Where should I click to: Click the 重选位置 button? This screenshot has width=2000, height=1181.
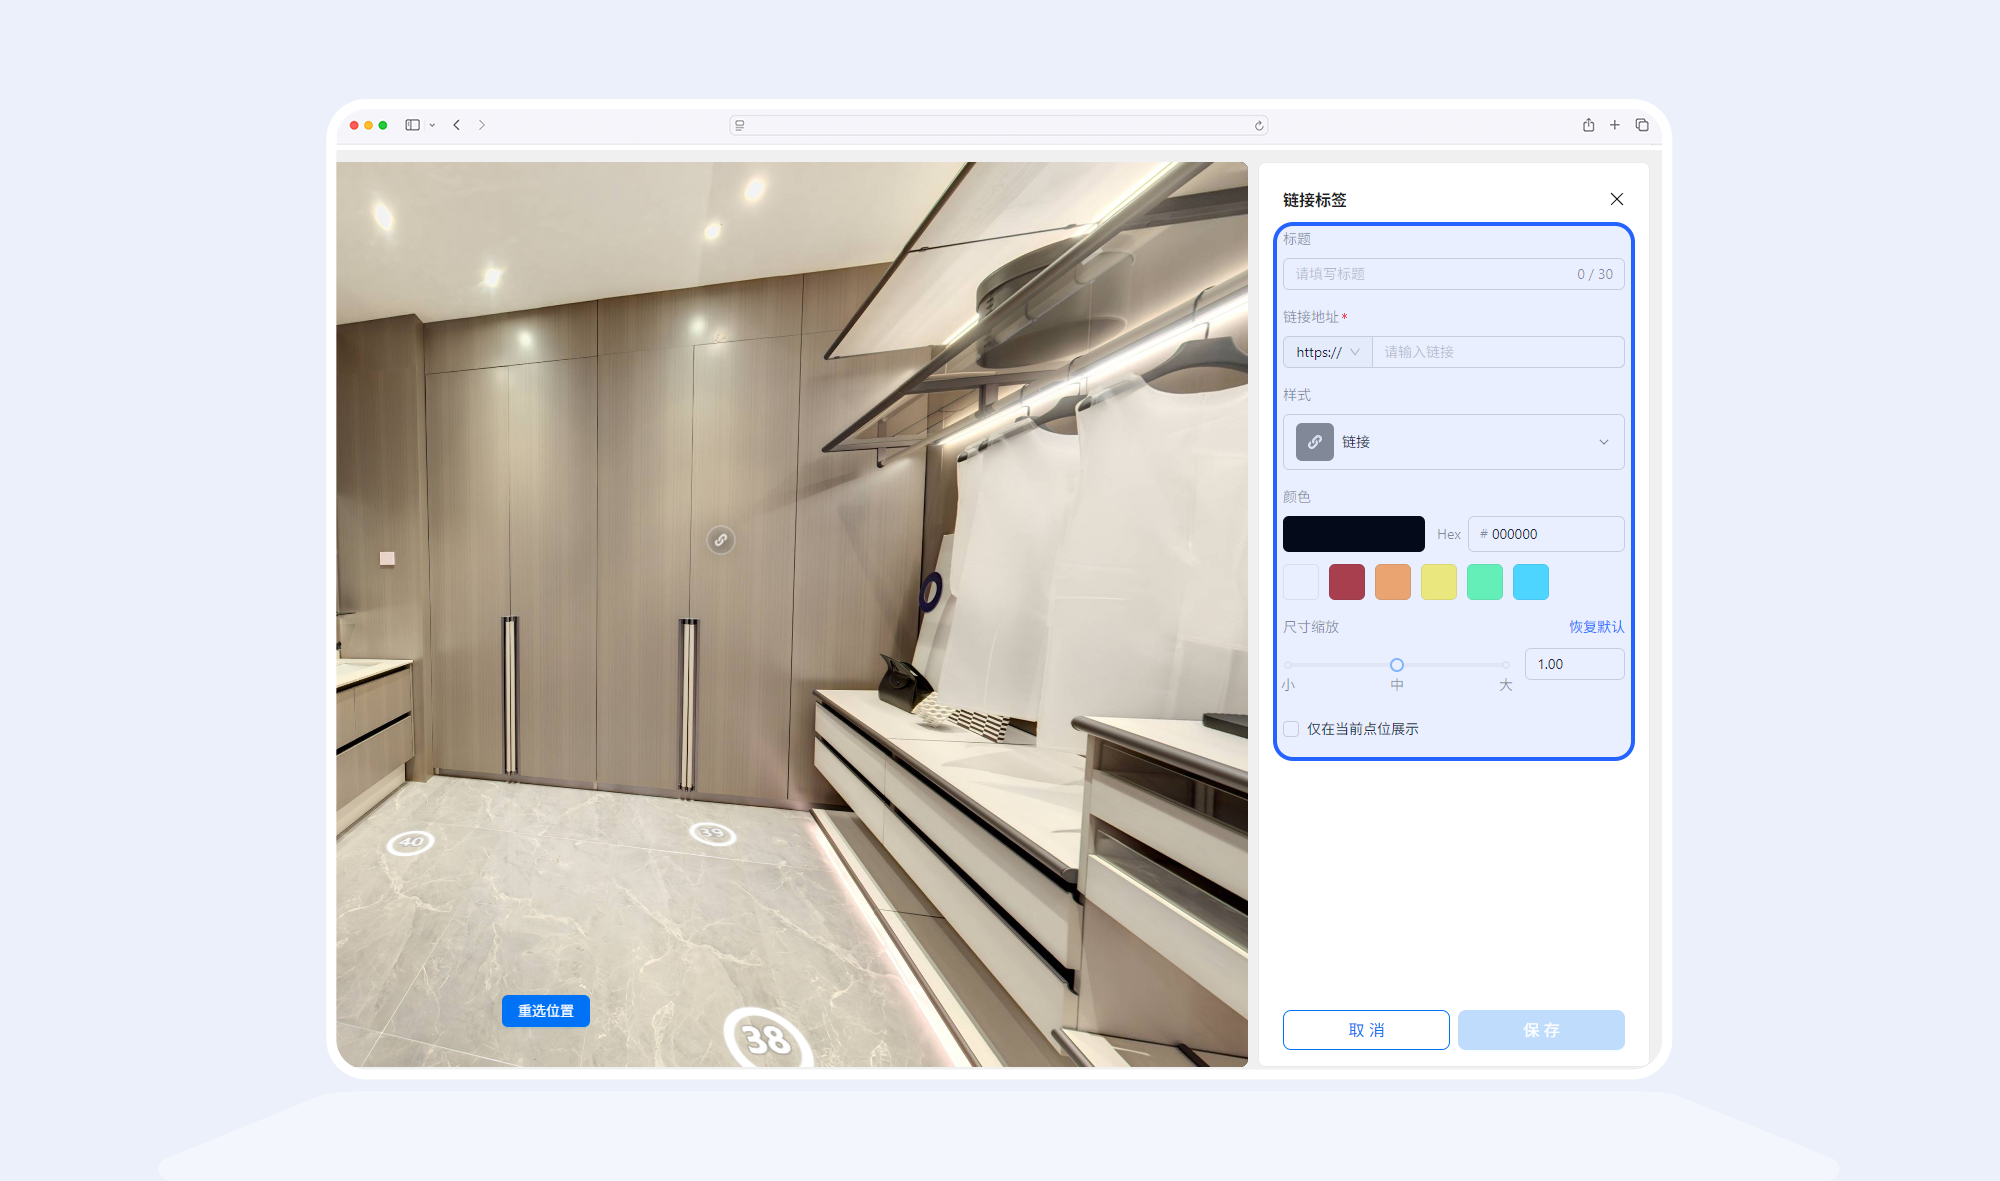coord(545,1011)
